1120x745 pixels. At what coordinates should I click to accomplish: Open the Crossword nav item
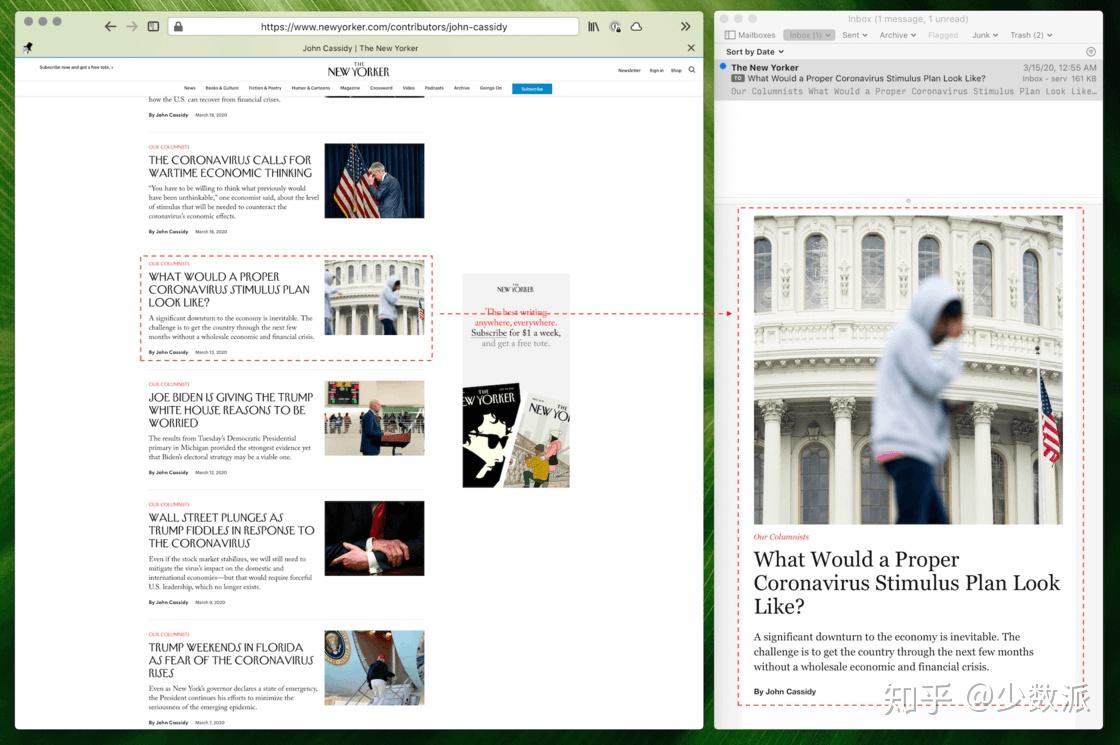coord(381,88)
